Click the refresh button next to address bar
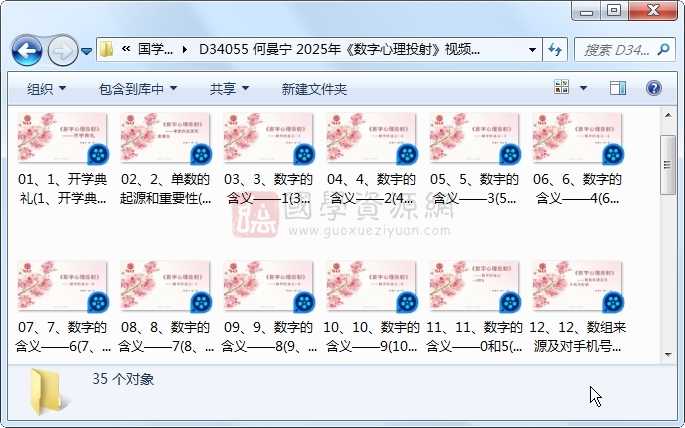The width and height of the screenshot is (685, 428). [555, 49]
